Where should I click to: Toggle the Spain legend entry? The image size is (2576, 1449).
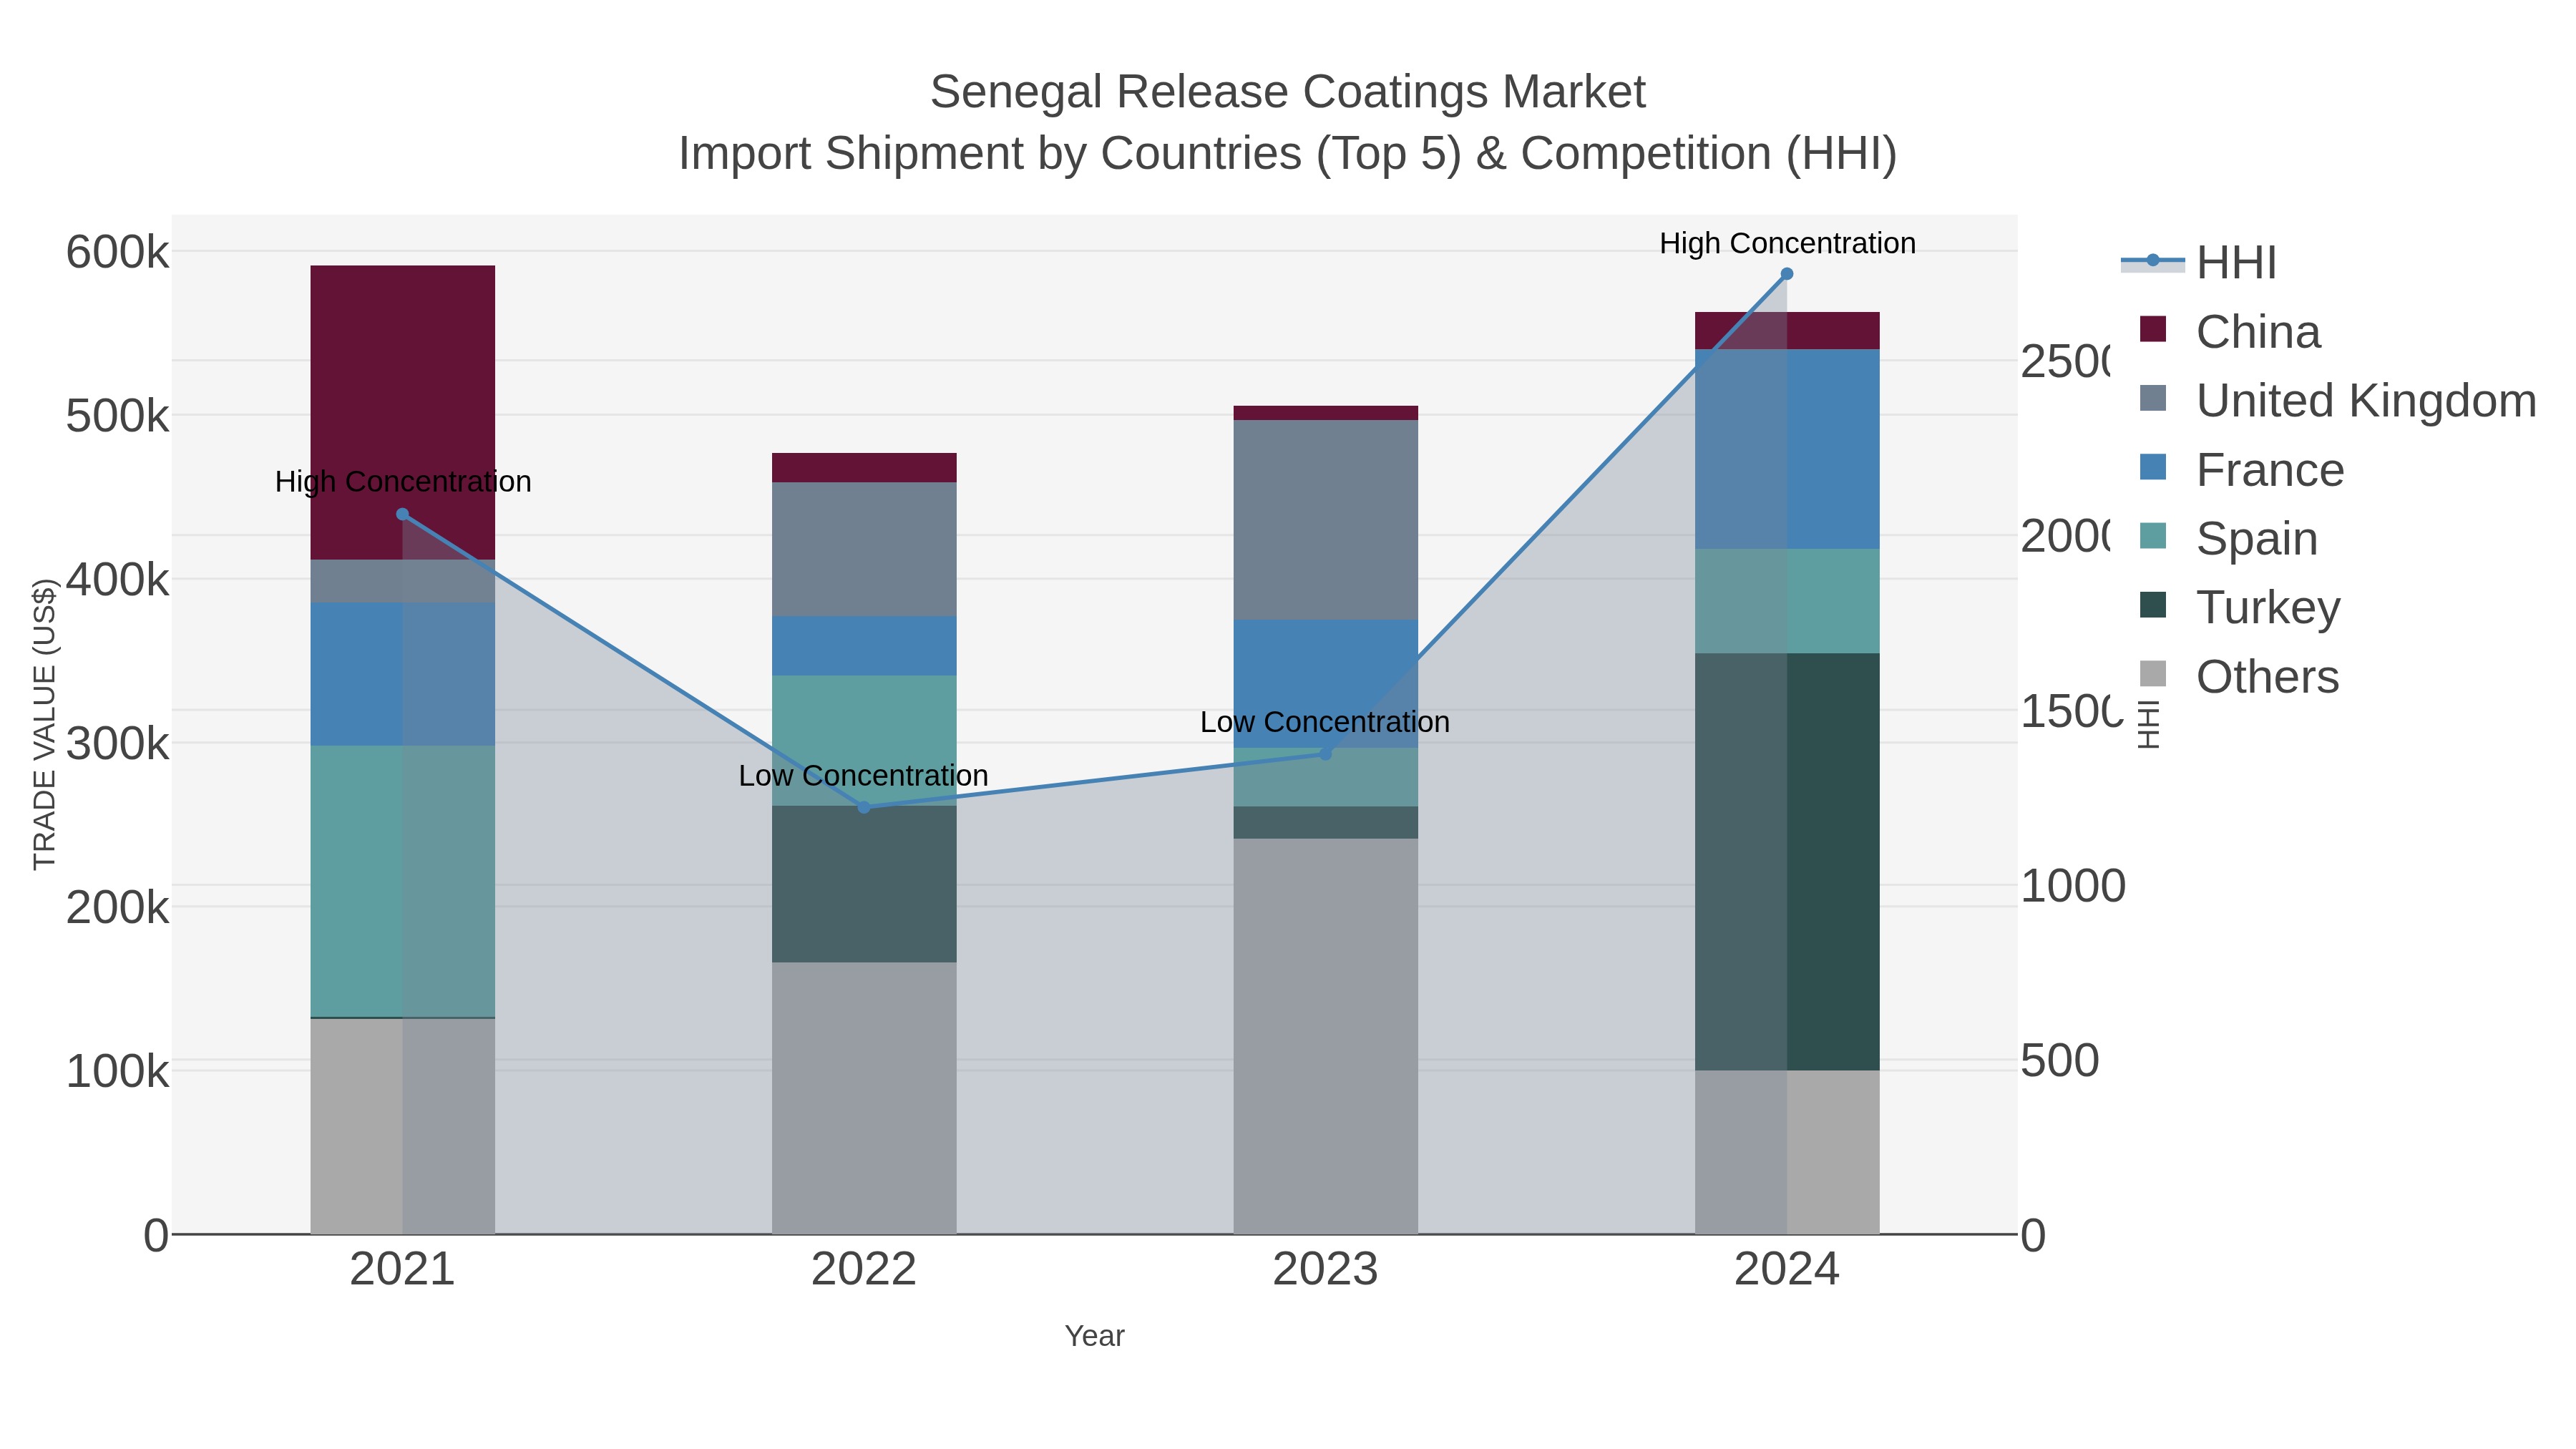click(x=2229, y=538)
